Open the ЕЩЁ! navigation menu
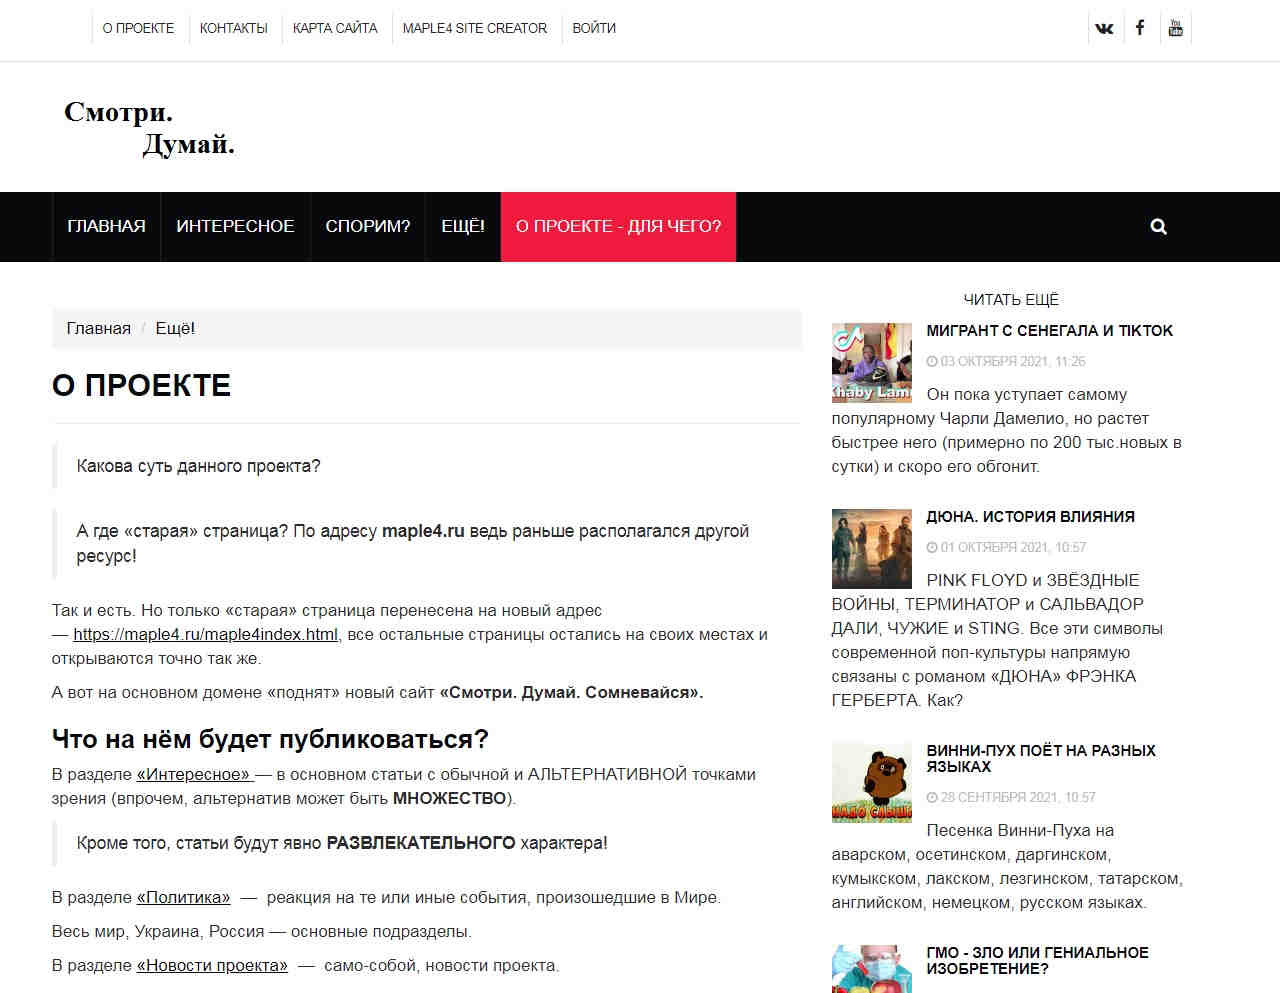The image size is (1280, 993). (x=462, y=227)
